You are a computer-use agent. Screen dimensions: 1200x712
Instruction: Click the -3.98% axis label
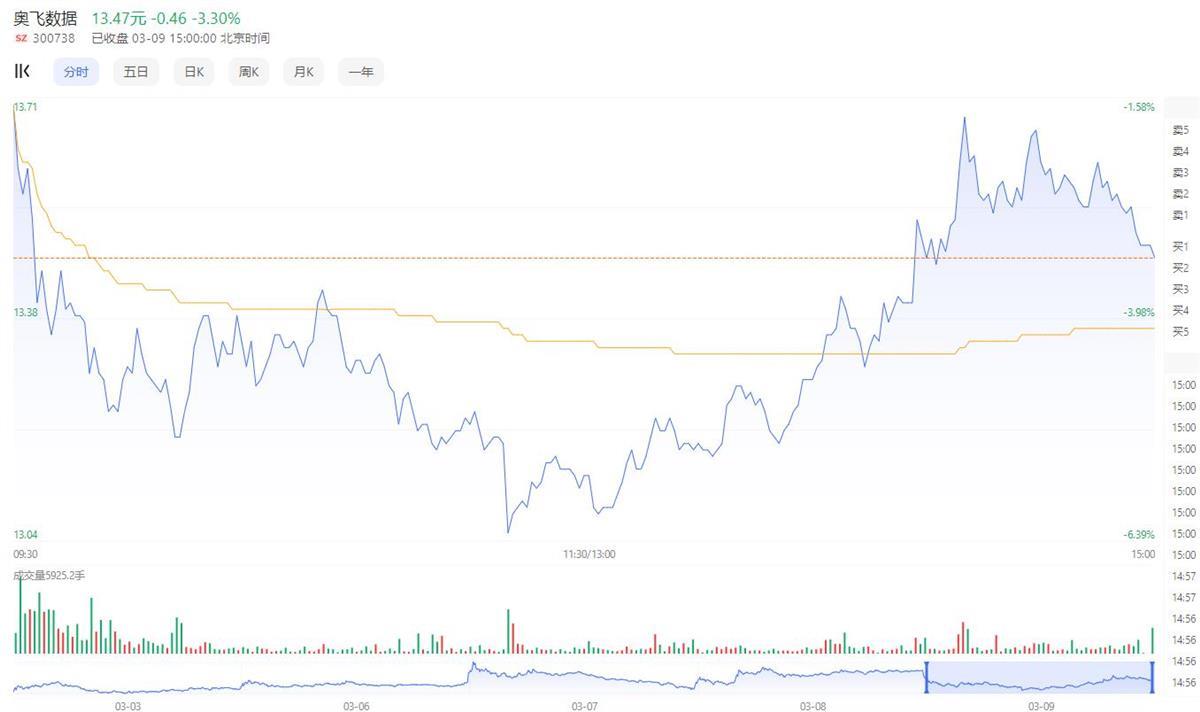[1138, 313]
